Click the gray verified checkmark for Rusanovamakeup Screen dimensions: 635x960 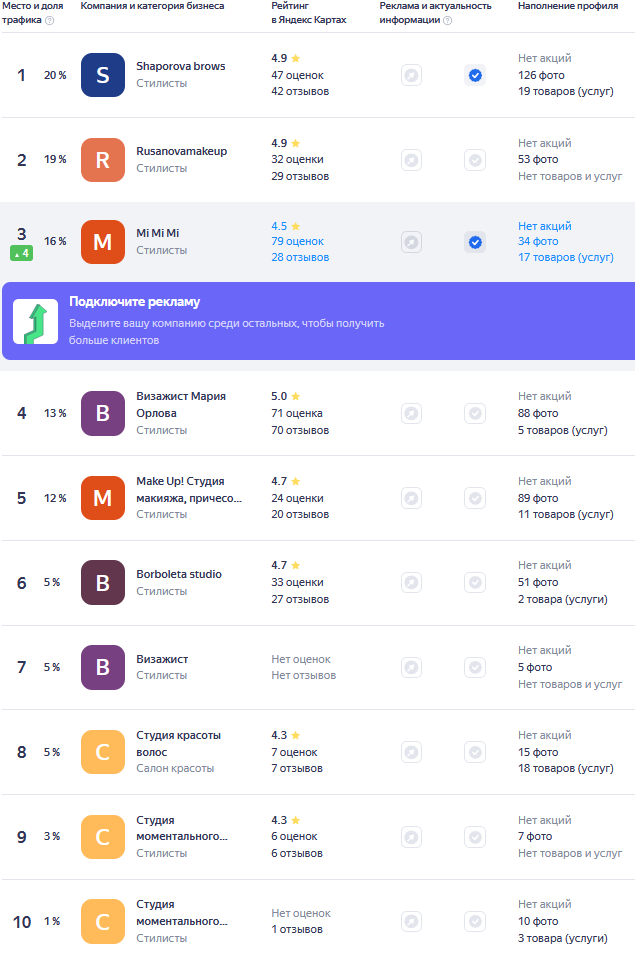[x=475, y=160]
